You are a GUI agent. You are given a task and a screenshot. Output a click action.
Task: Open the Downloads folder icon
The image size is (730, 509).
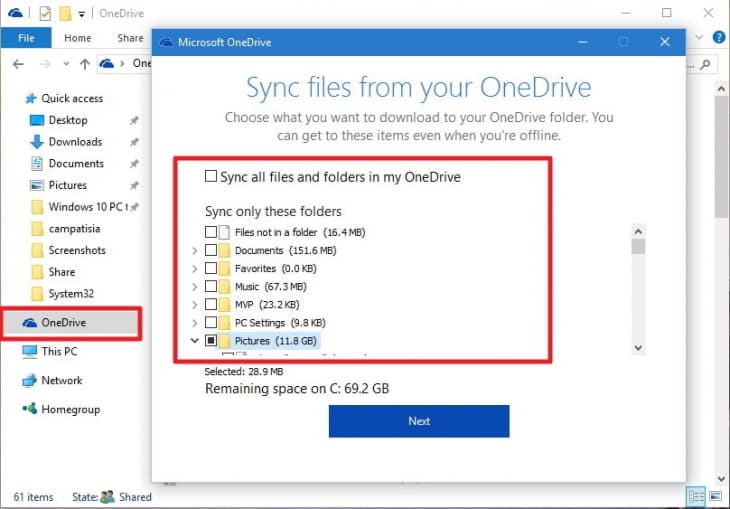(x=38, y=142)
